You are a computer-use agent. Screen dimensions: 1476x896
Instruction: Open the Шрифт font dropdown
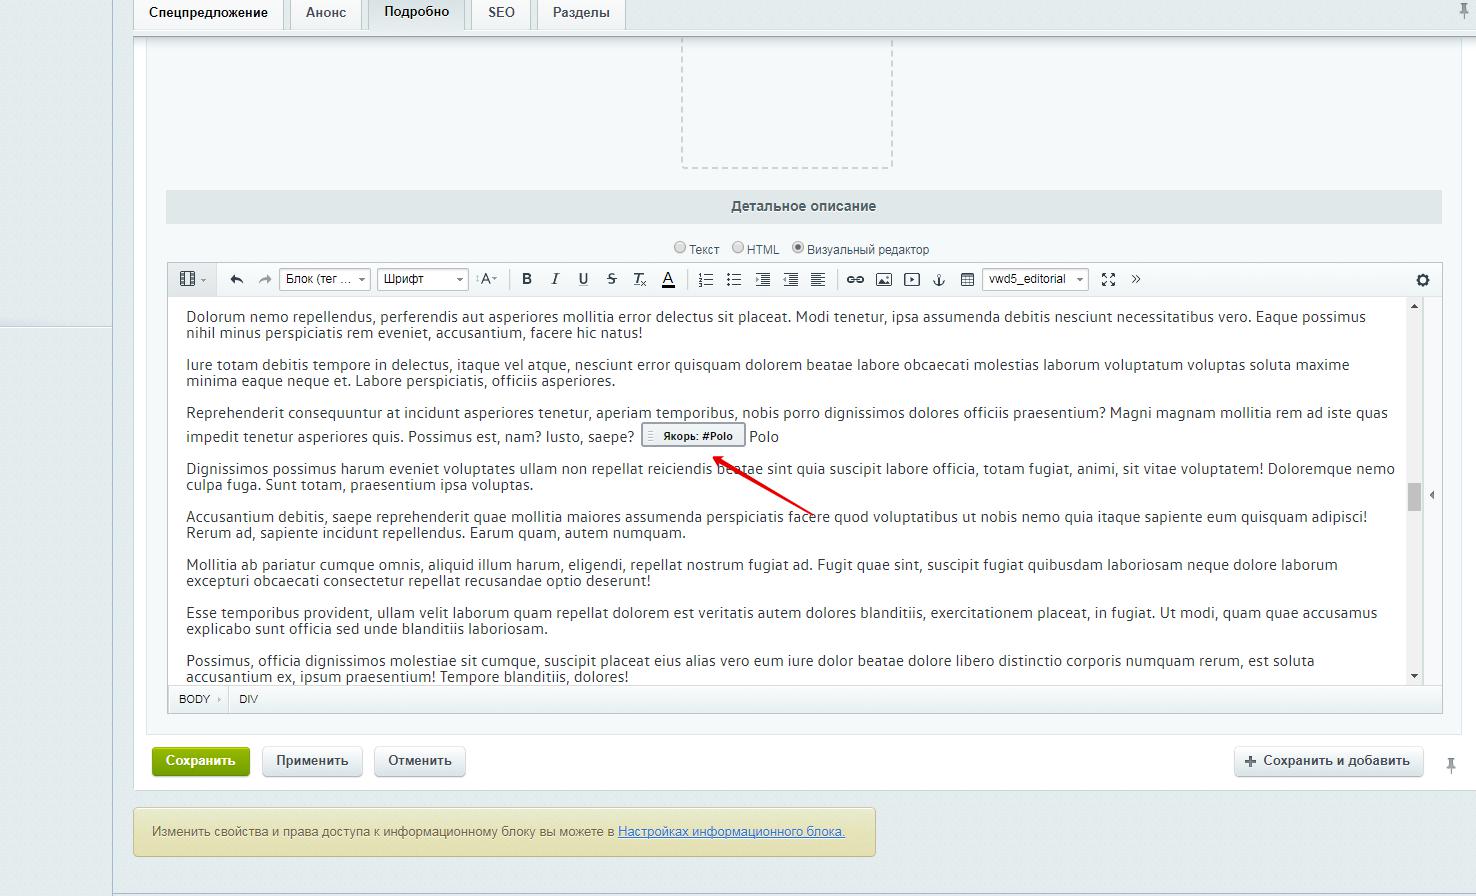coord(423,279)
